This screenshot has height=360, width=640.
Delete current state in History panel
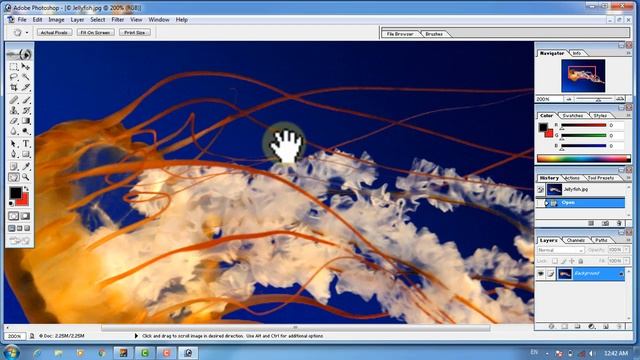pyautogui.click(x=619, y=223)
